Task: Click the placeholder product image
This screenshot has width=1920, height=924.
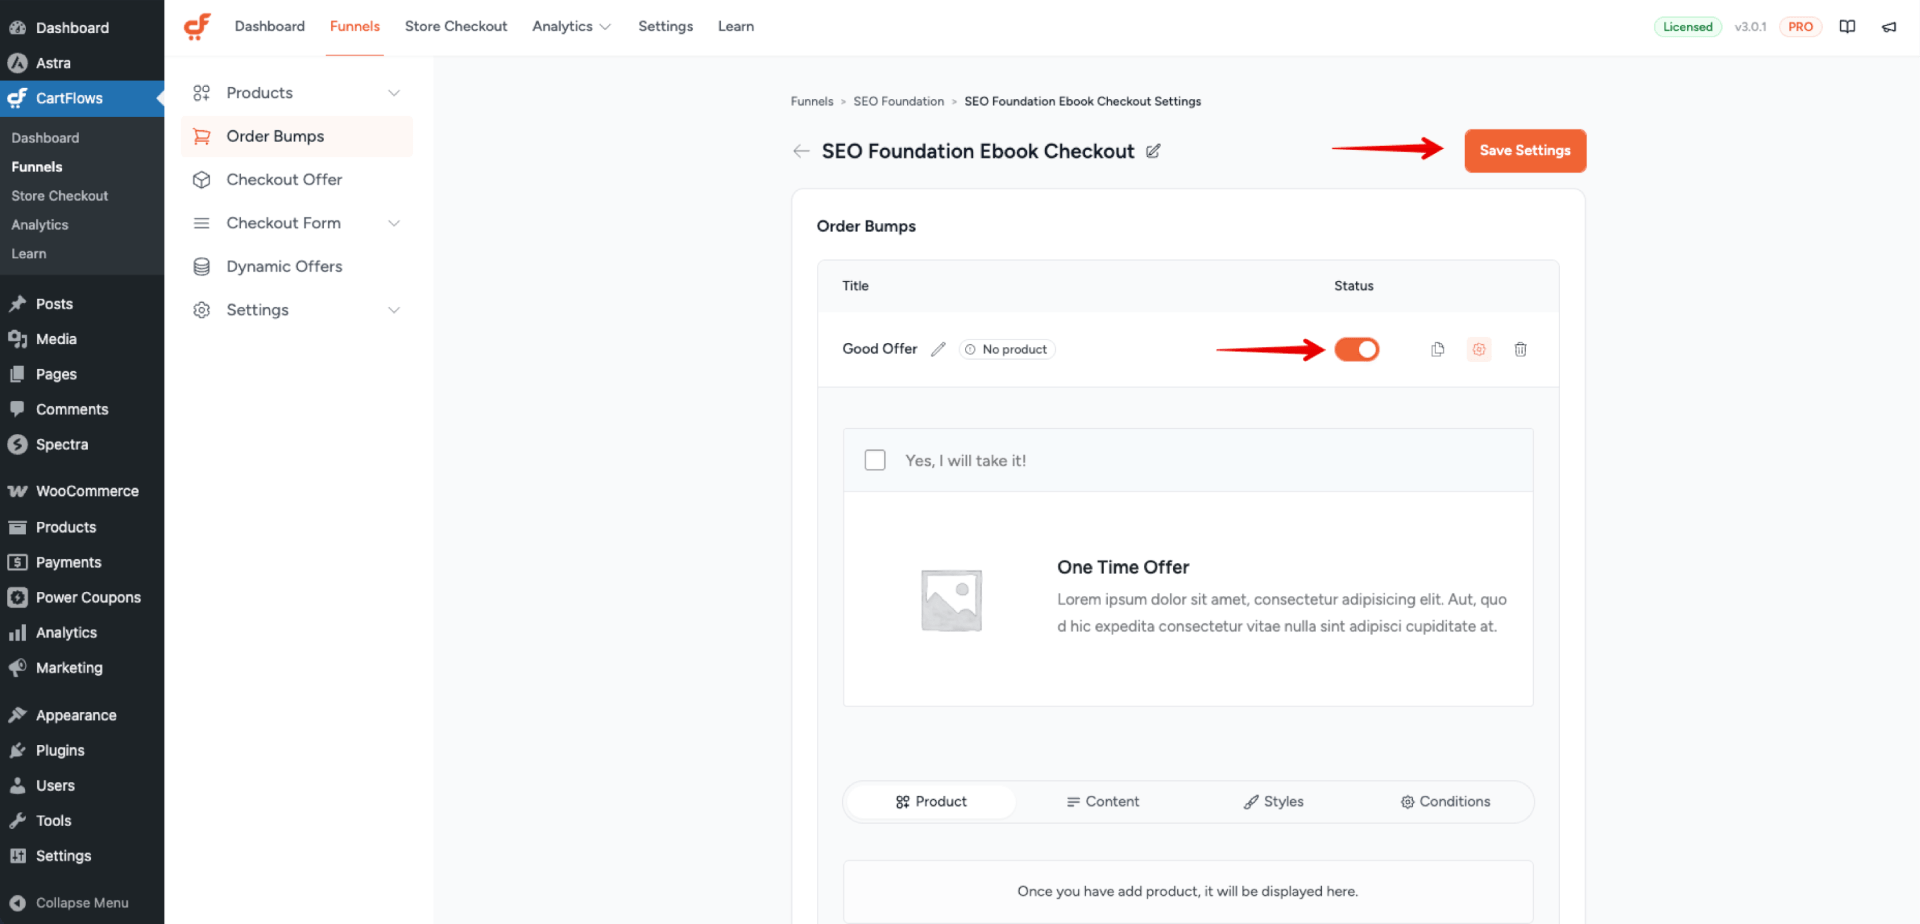Action: click(951, 600)
